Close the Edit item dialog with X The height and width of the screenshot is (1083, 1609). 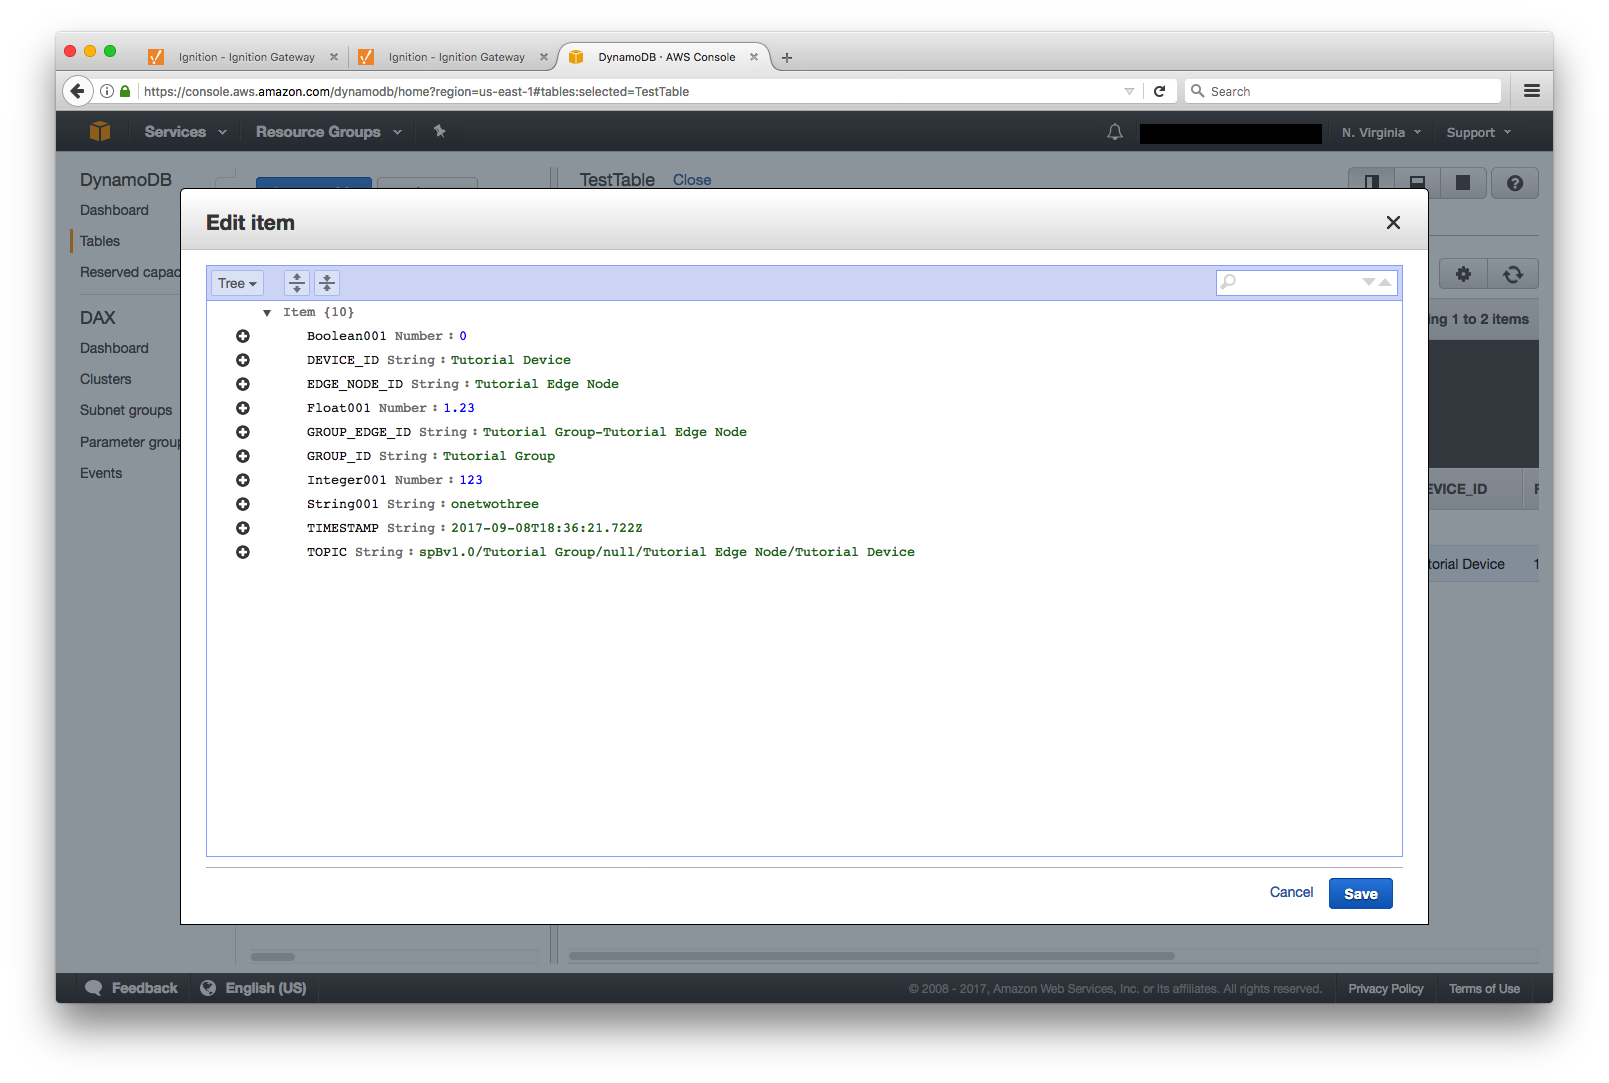(x=1393, y=223)
